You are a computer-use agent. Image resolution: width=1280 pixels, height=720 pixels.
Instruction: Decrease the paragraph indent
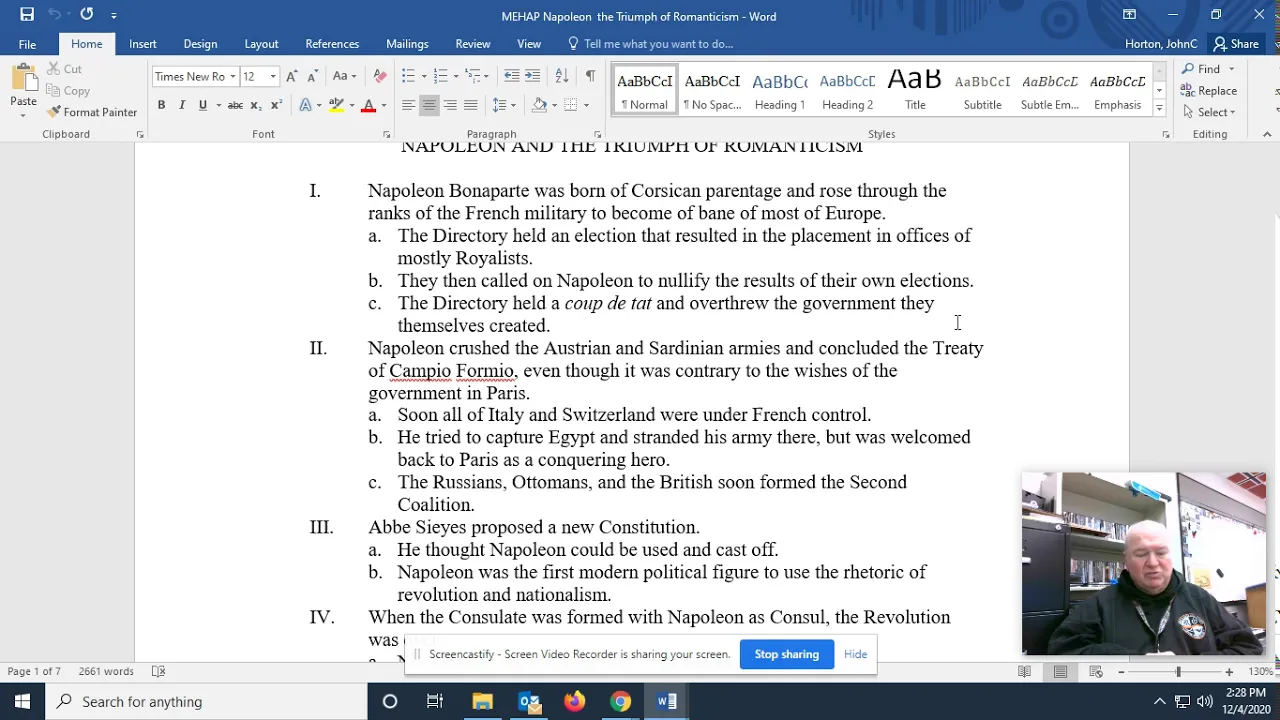point(511,76)
